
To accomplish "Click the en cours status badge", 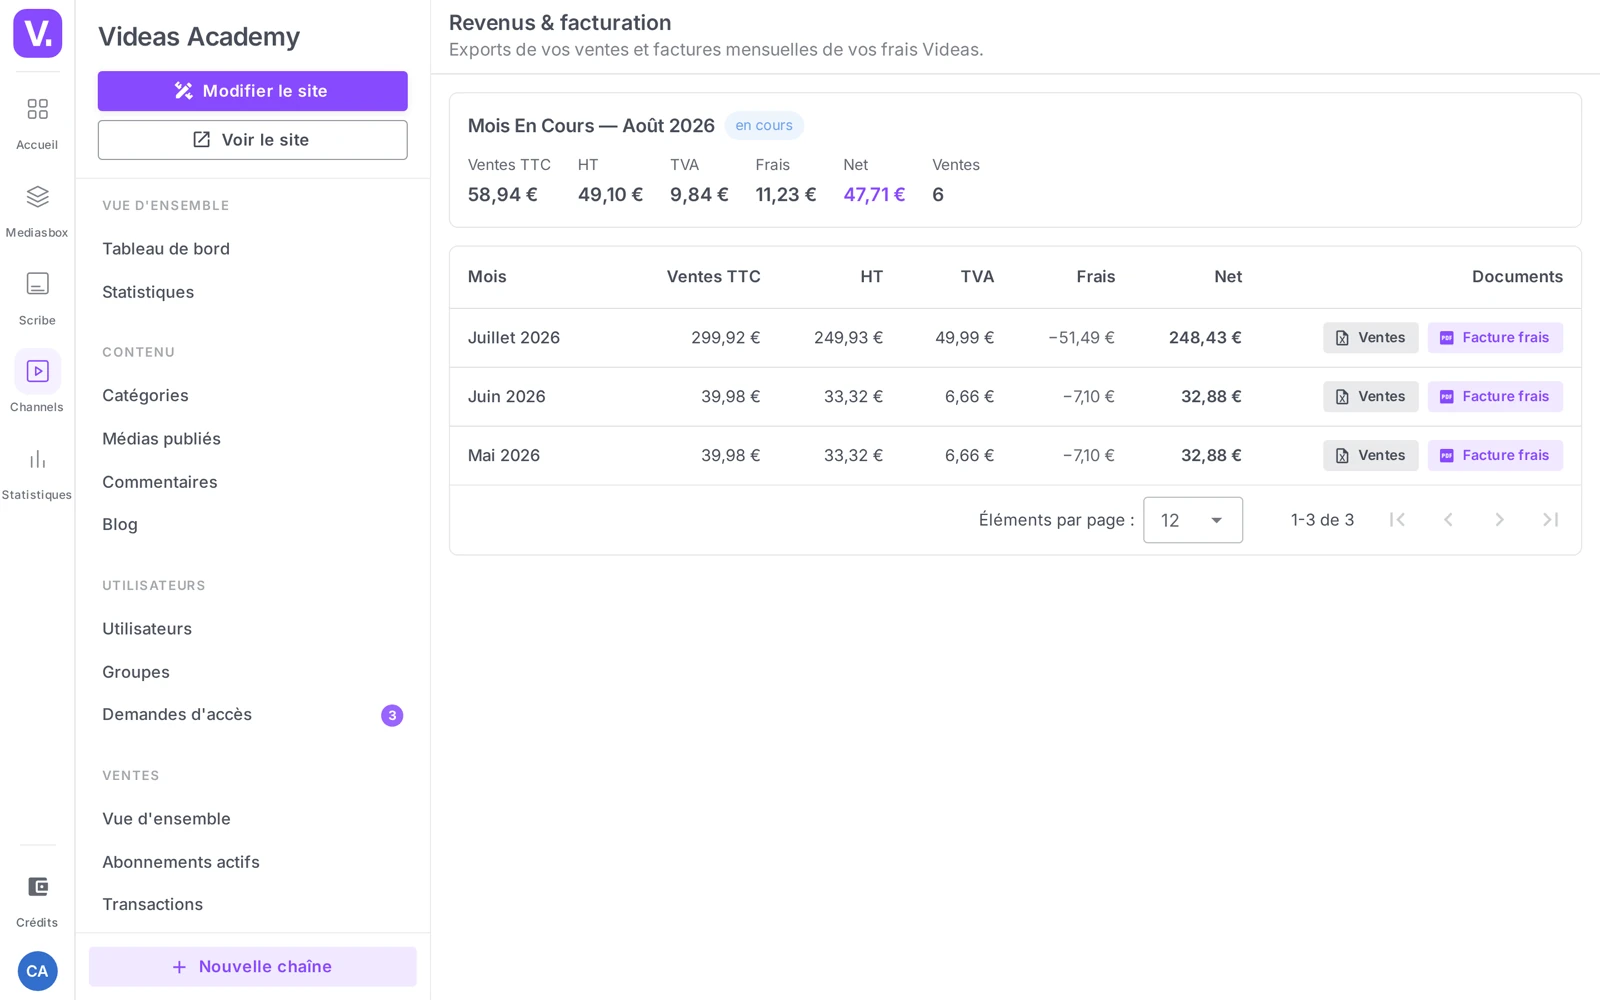I will [764, 126].
